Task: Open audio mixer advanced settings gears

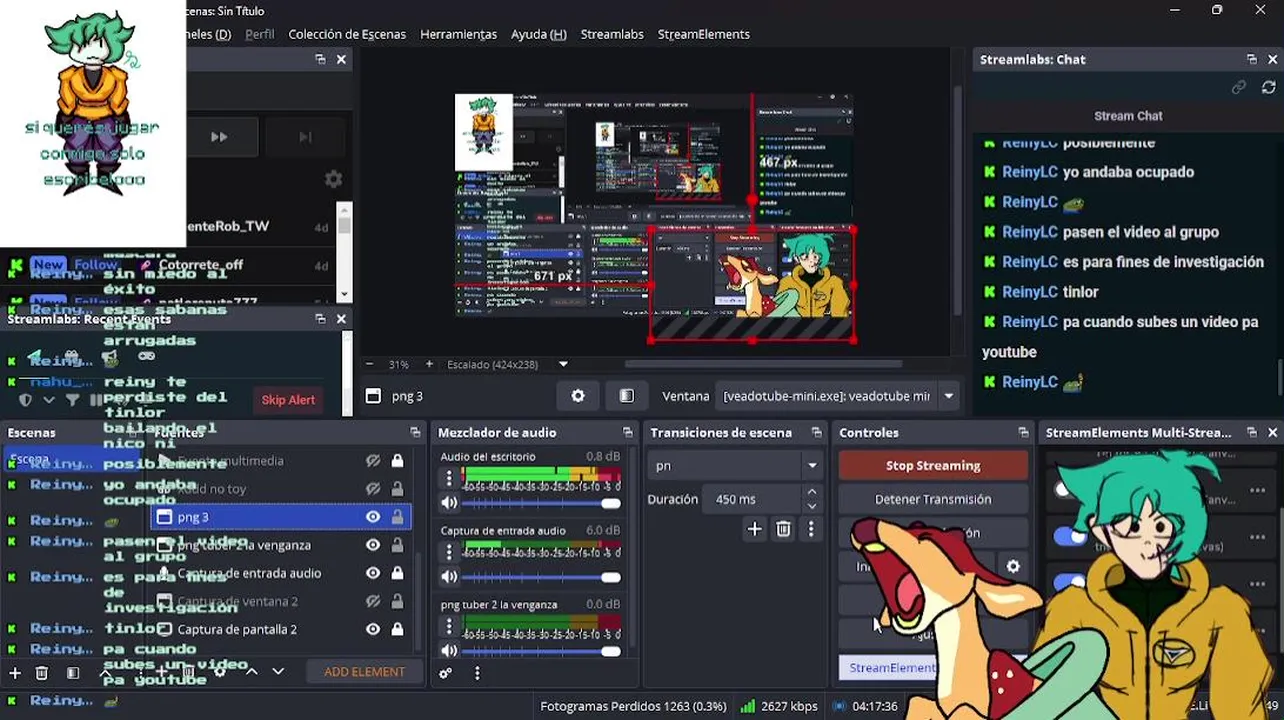Action: pos(446,673)
